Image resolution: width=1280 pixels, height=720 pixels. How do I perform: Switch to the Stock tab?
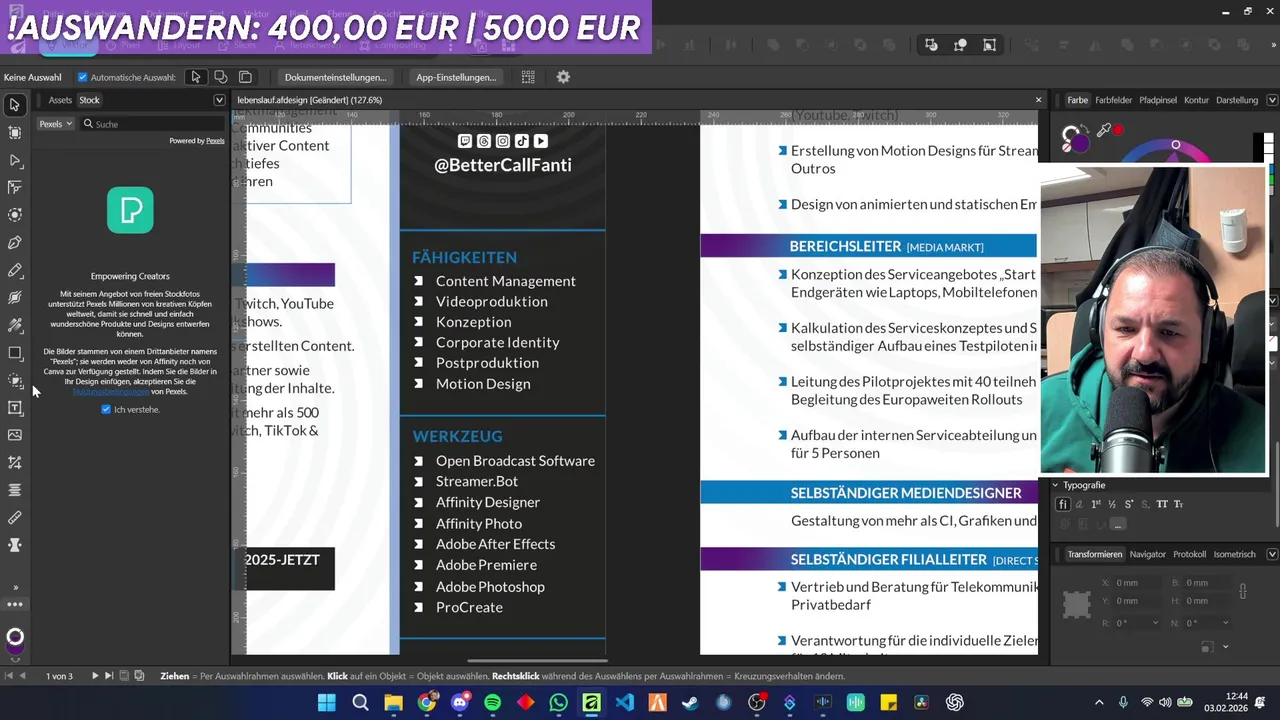tap(89, 100)
